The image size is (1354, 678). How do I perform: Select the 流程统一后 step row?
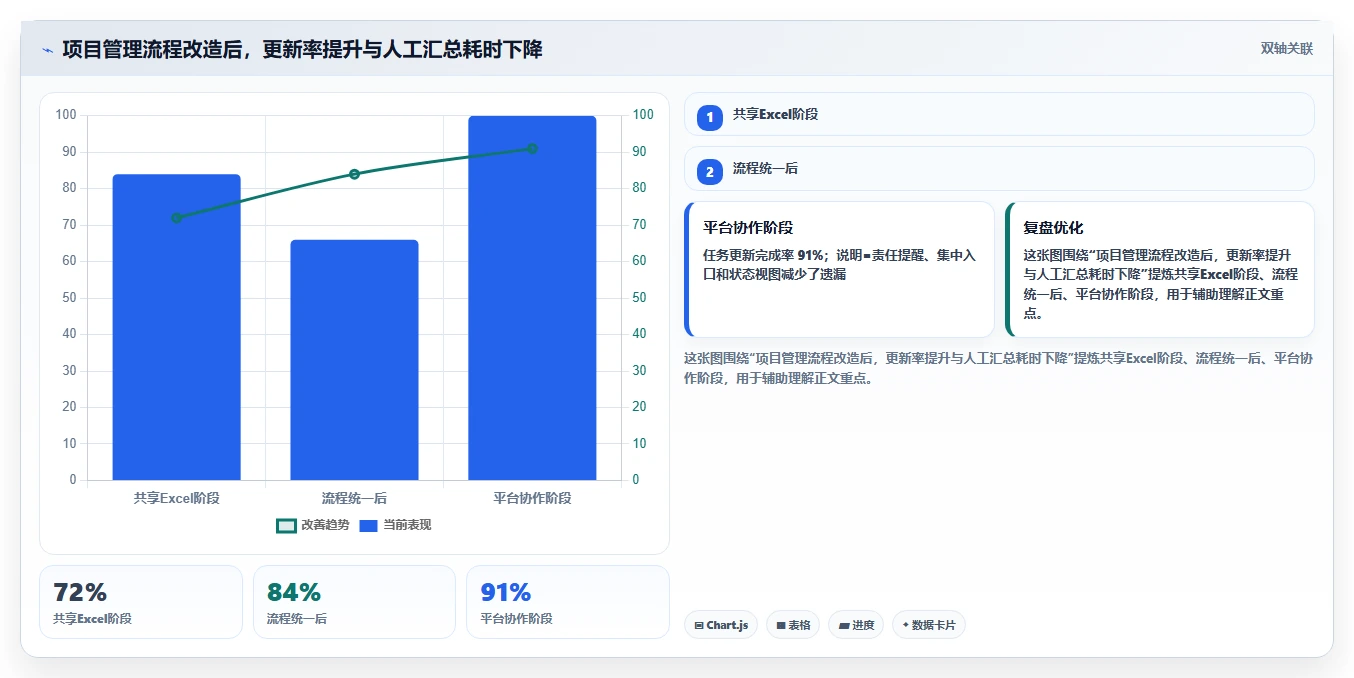pyautogui.click(x=999, y=168)
